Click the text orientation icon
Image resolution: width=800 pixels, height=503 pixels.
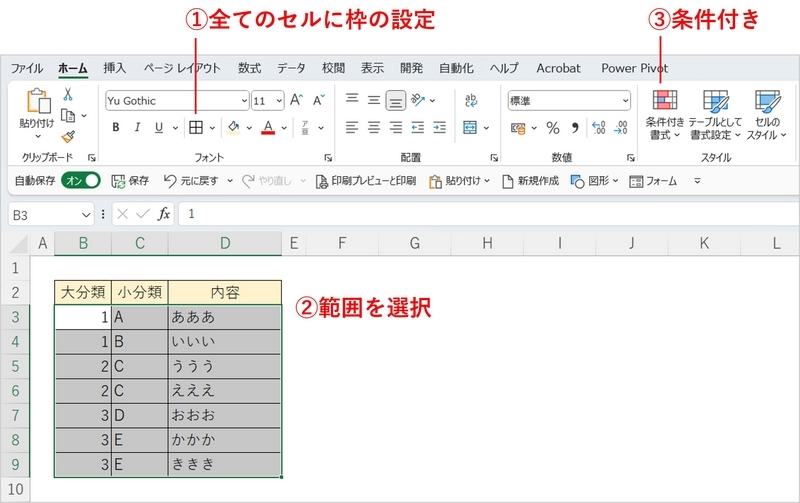[418, 100]
